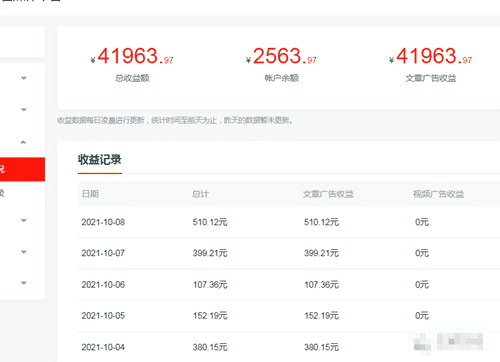The width and height of the screenshot is (500, 362).
Task: Click the 总收益额 ¥41963.97 figure
Action: tap(132, 56)
